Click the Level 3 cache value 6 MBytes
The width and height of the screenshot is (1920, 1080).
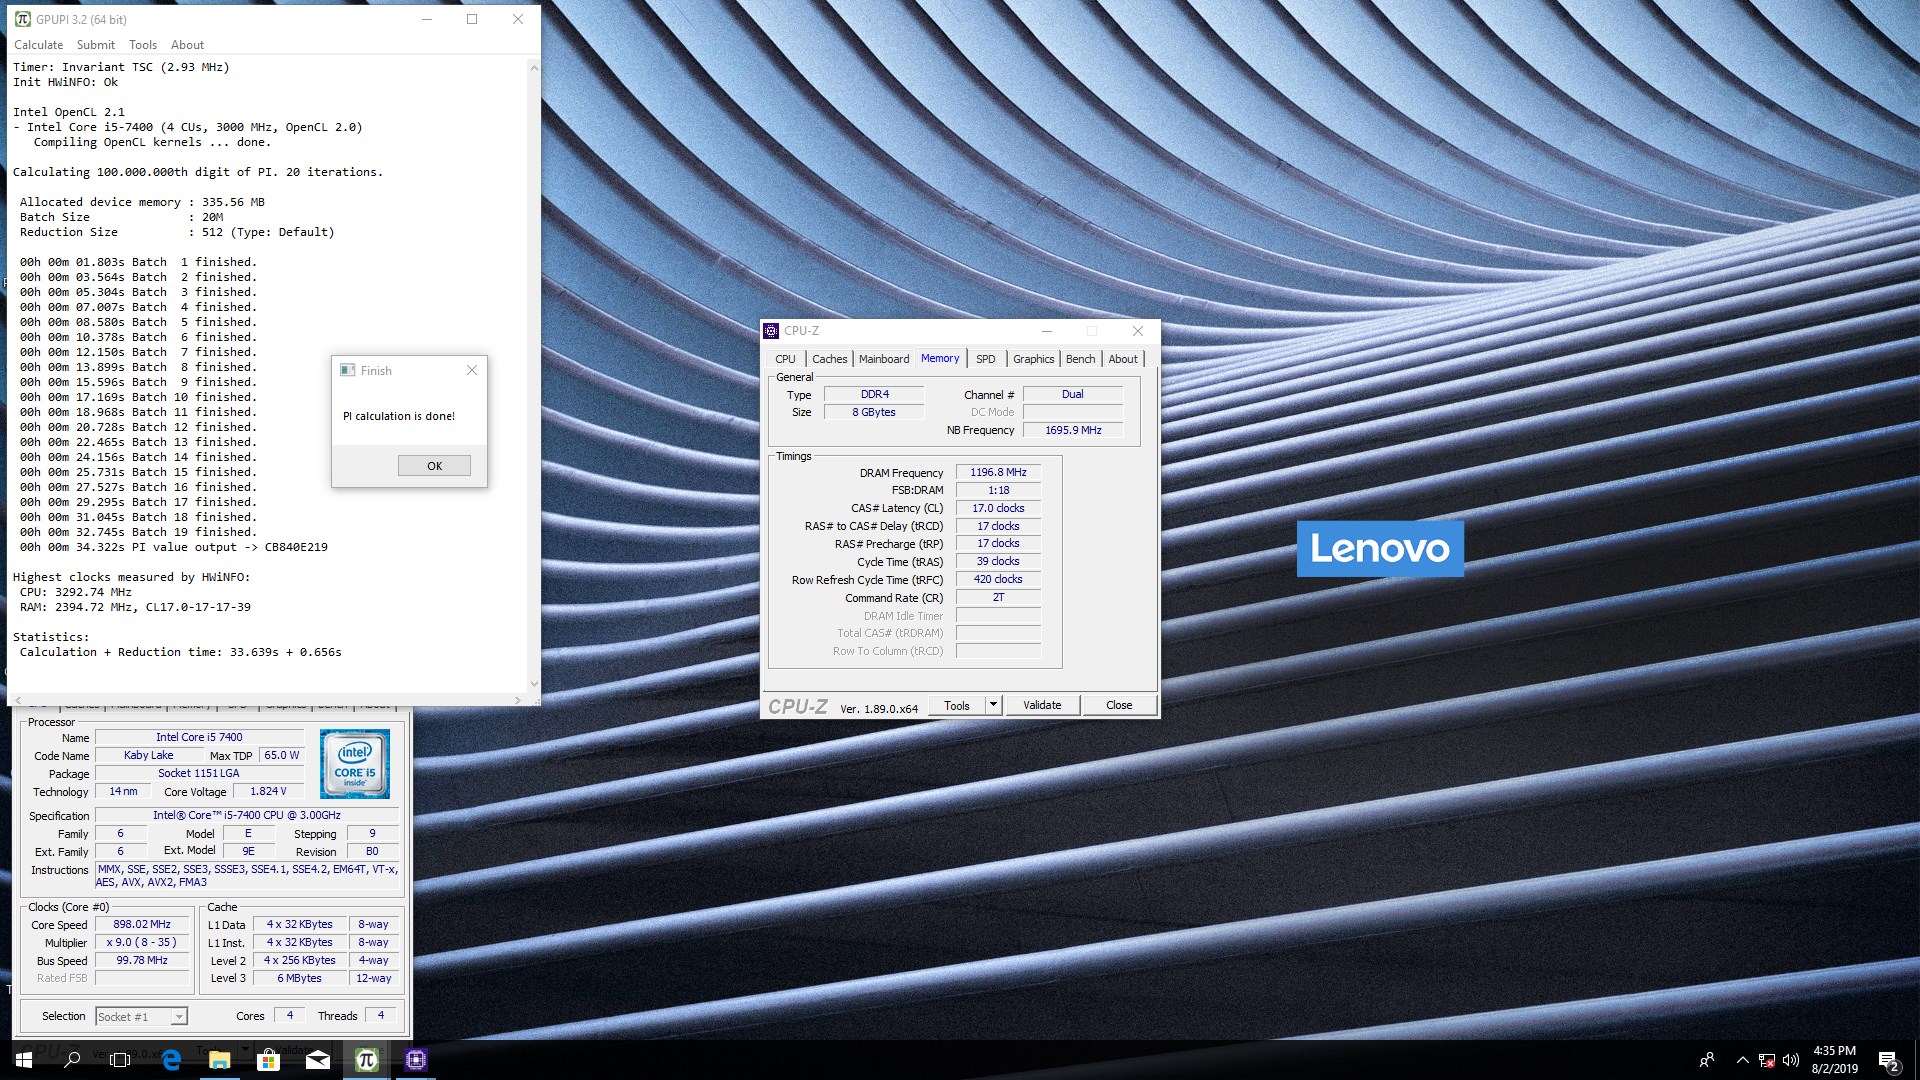299,978
